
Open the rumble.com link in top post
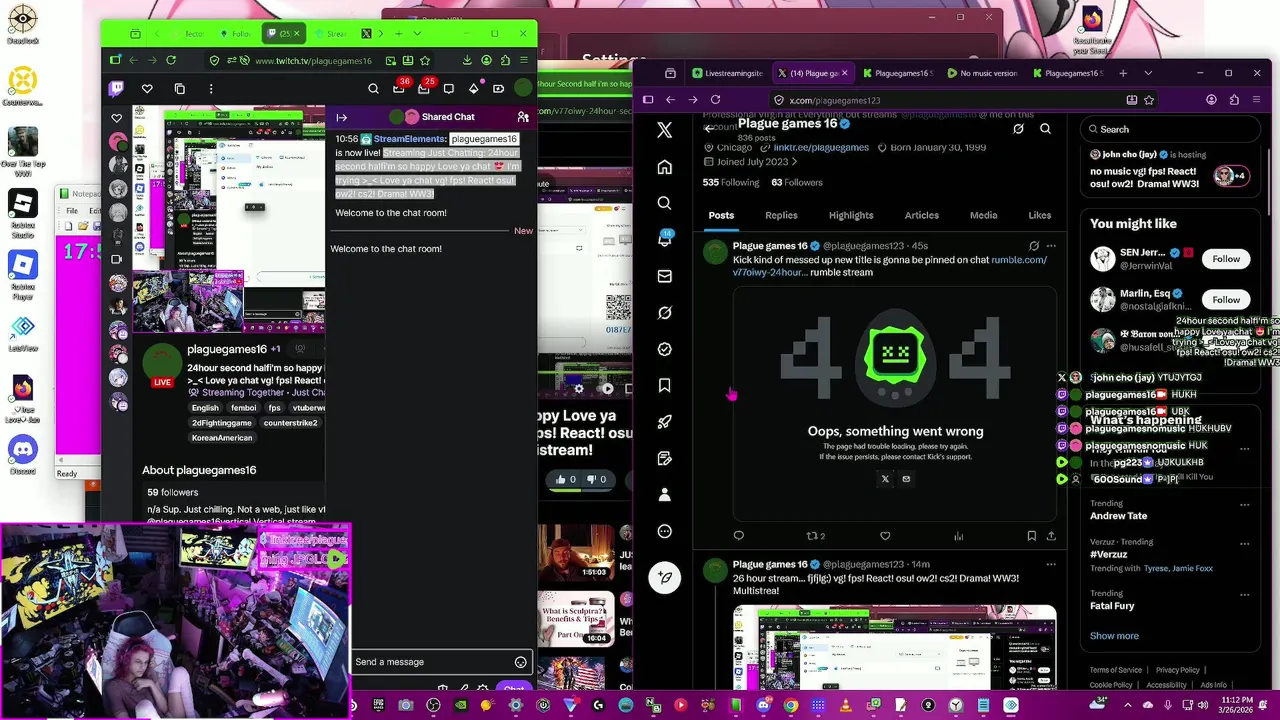click(x=1018, y=260)
